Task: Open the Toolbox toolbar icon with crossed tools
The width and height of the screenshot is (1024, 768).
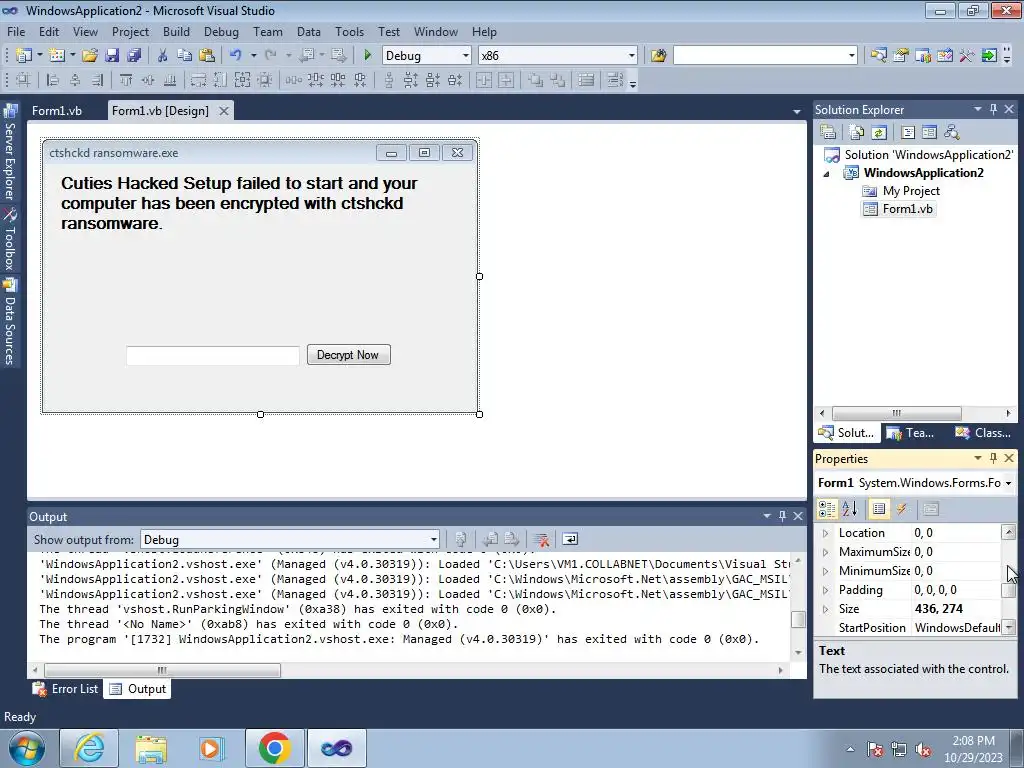Action: coord(967,56)
